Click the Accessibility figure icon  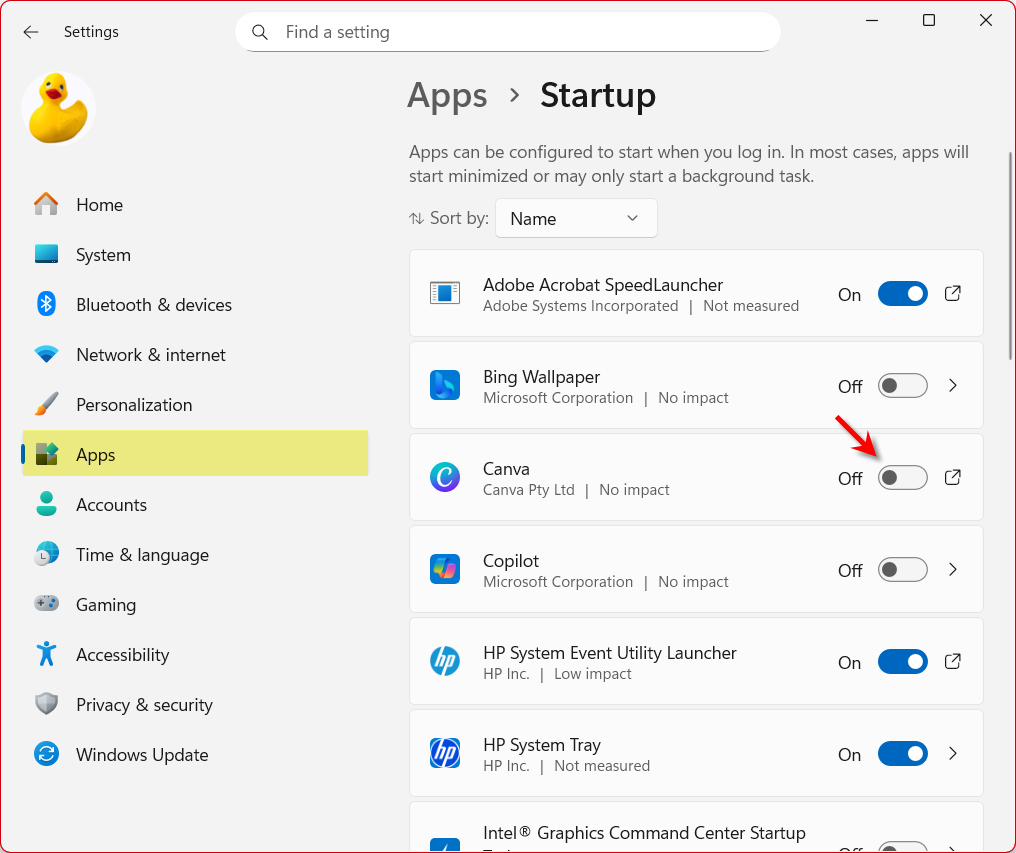coord(46,654)
